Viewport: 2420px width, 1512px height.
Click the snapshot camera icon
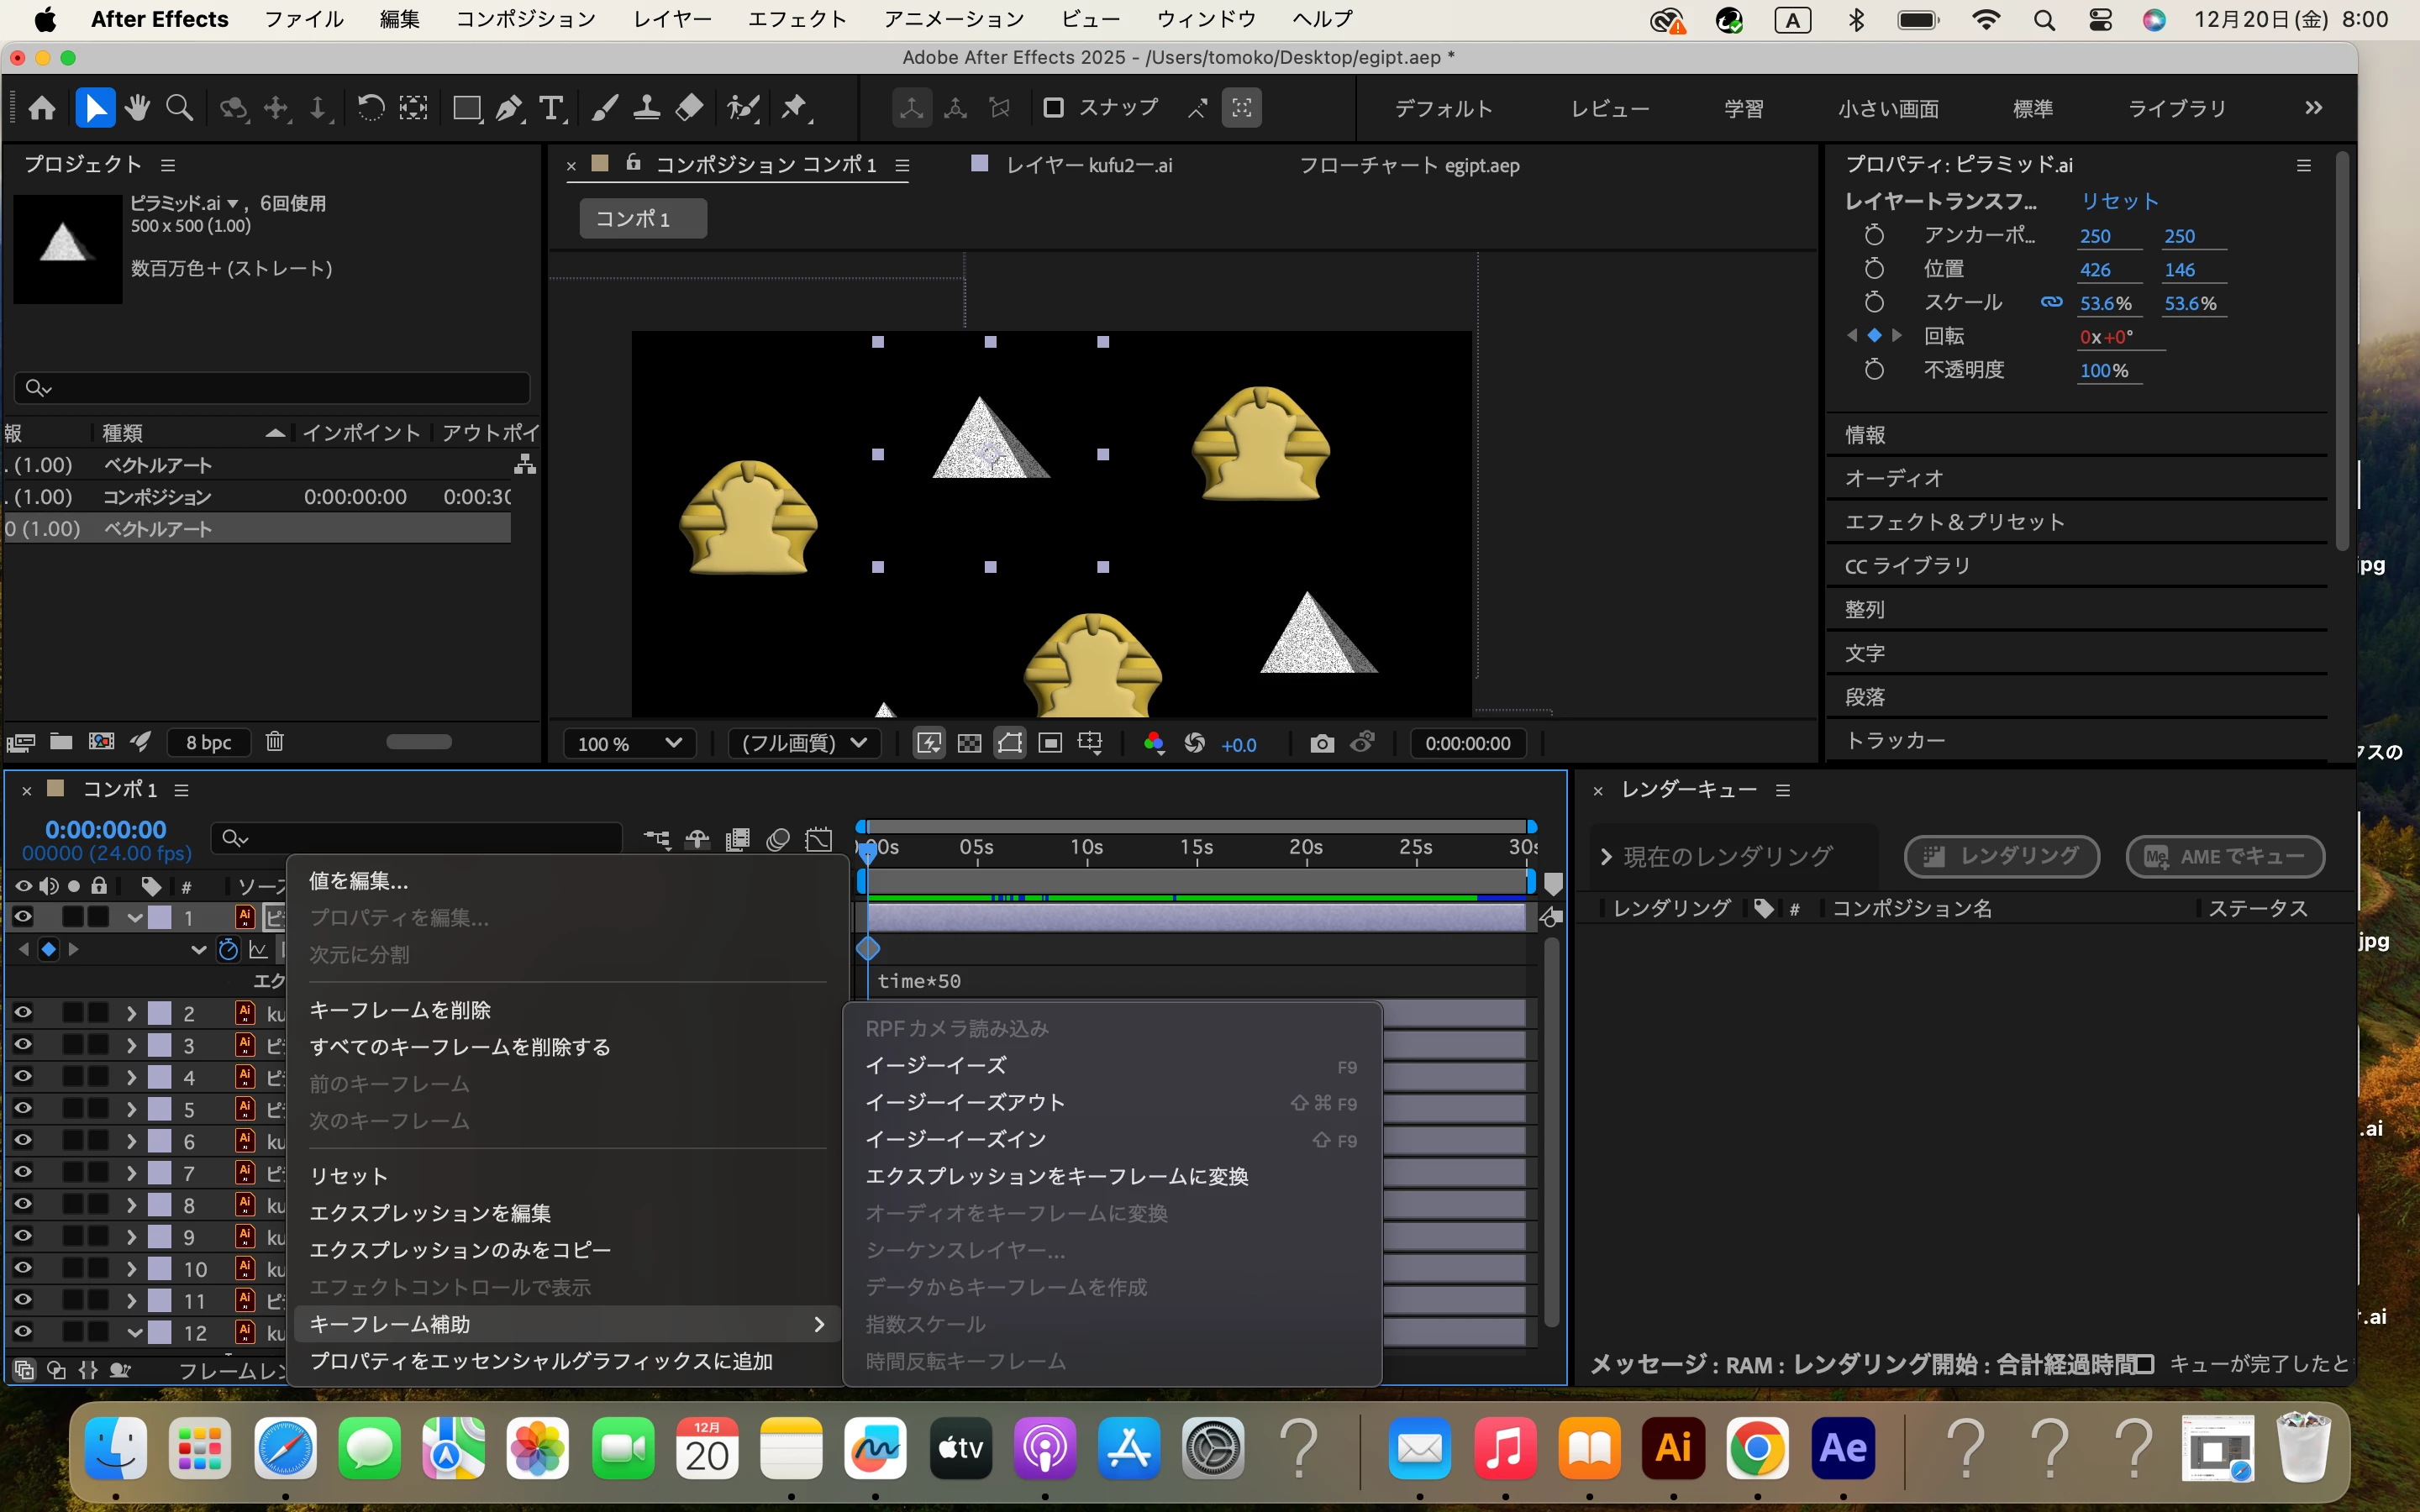coord(1322,743)
